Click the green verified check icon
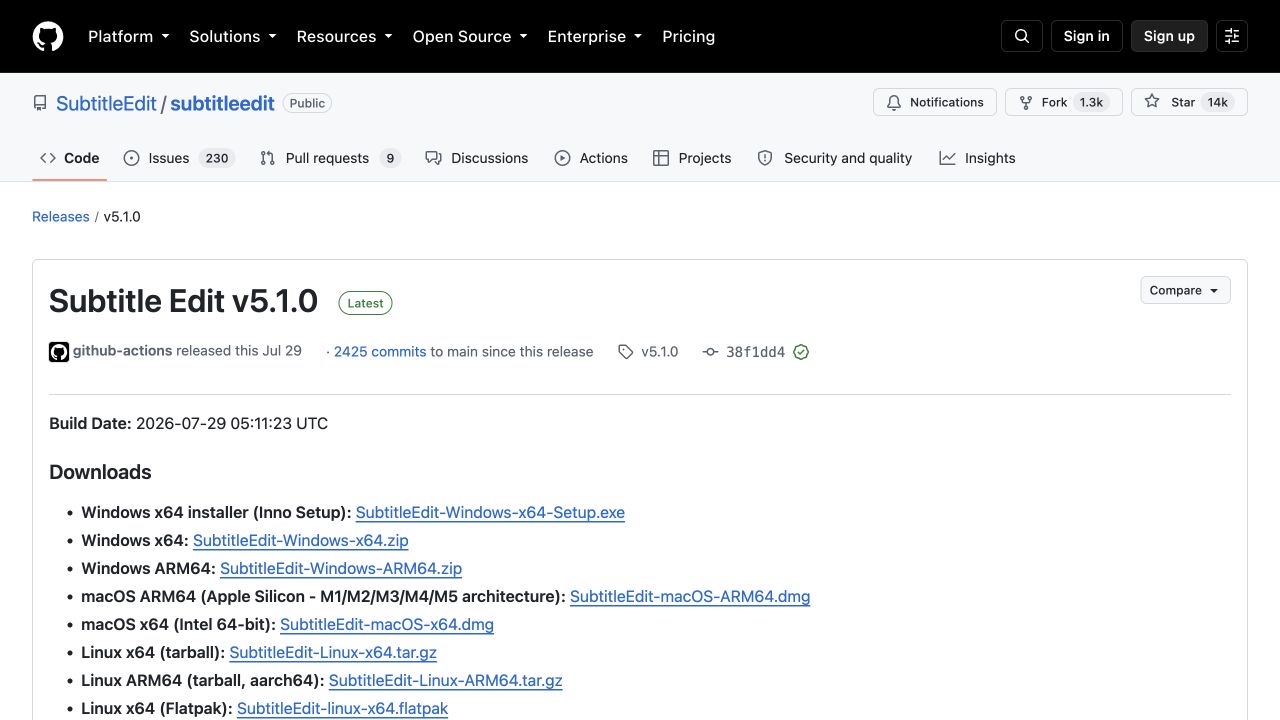The width and height of the screenshot is (1280, 720). pos(801,352)
